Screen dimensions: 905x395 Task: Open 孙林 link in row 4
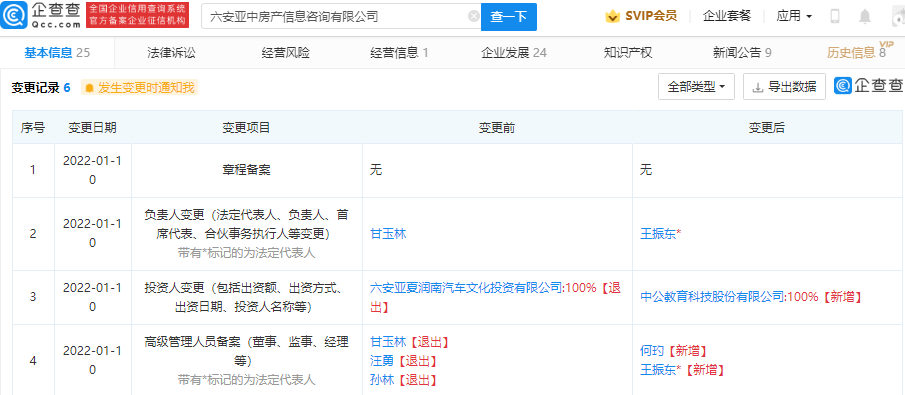(382, 380)
